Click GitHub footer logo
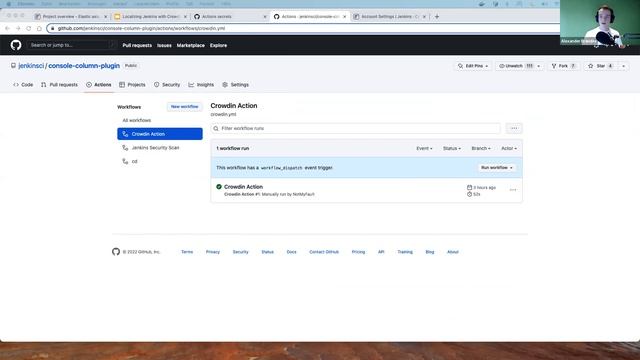640x360 pixels. [116, 252]
